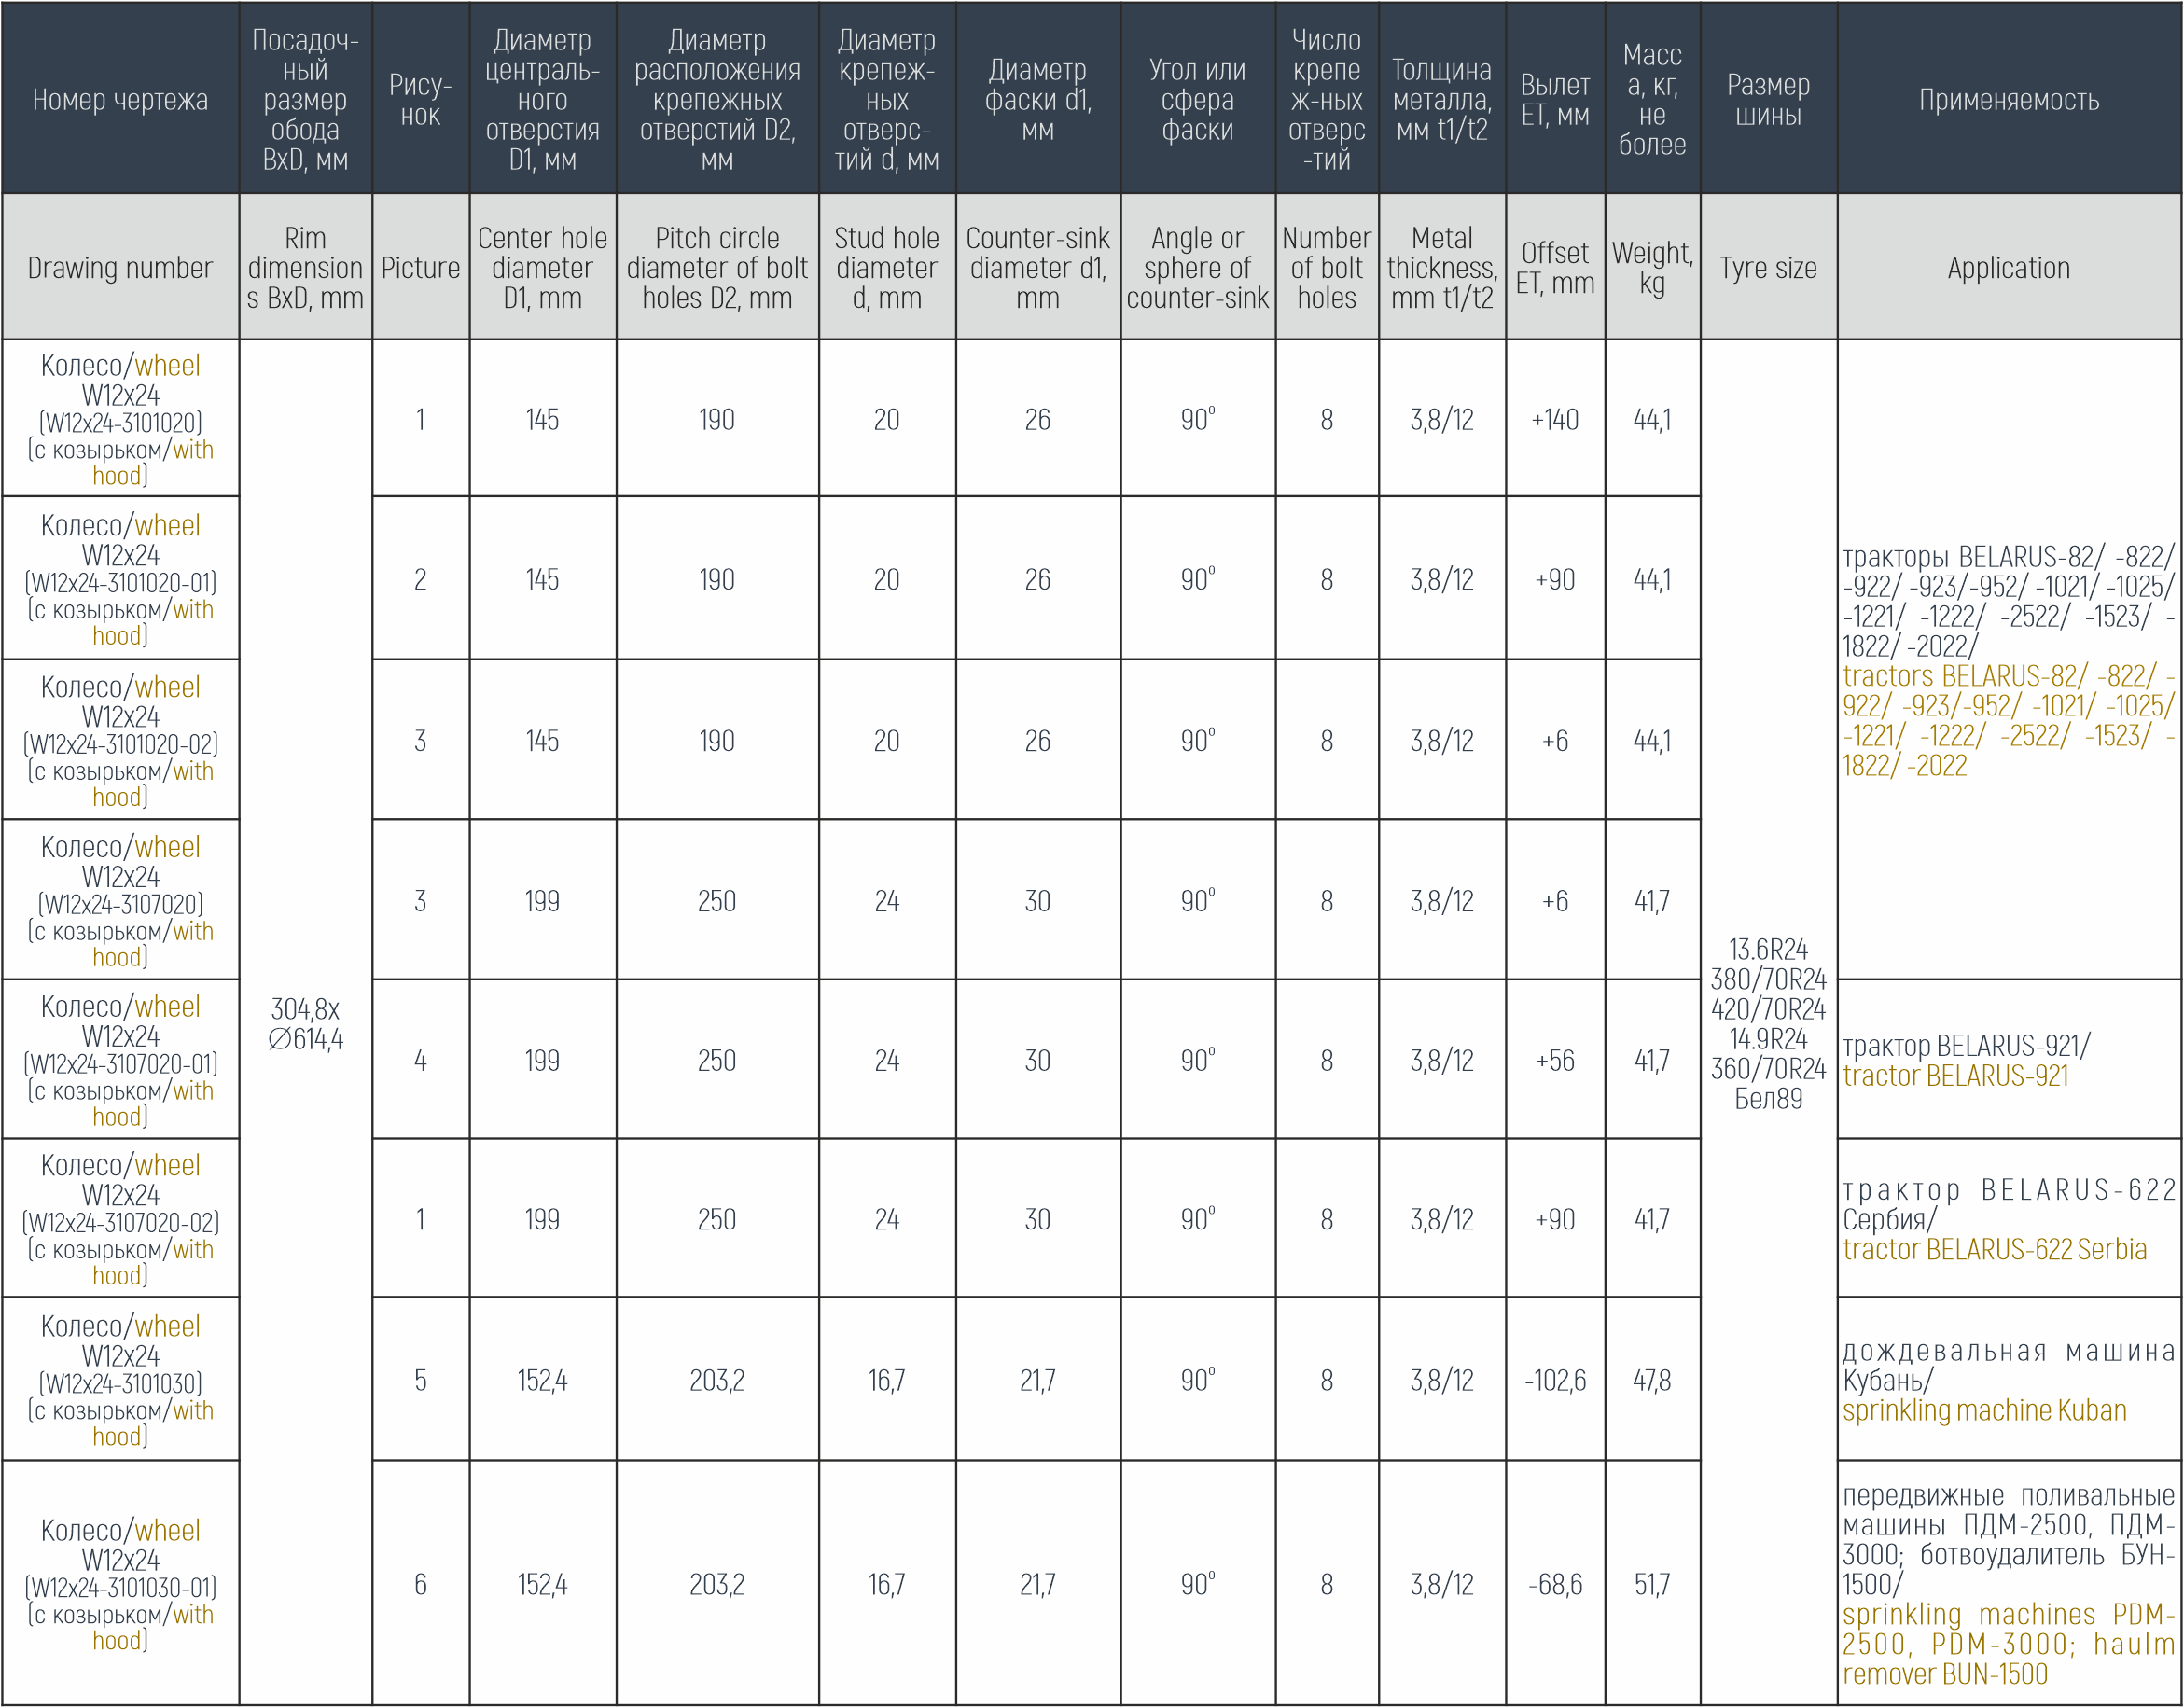Click 'sprinkling machine Kuban' application text

coord(1984,1411)
